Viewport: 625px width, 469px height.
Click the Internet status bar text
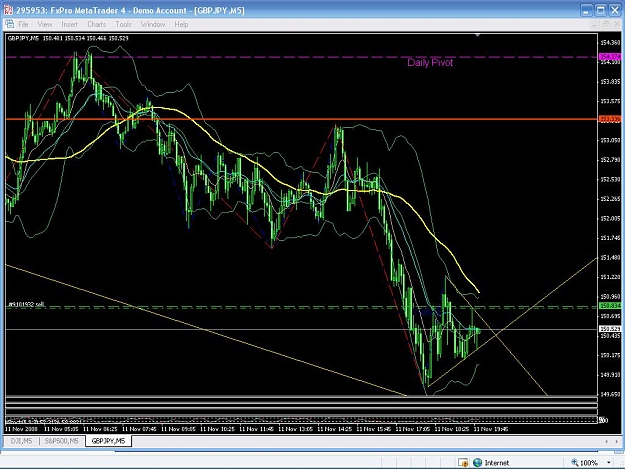(497, 463)
